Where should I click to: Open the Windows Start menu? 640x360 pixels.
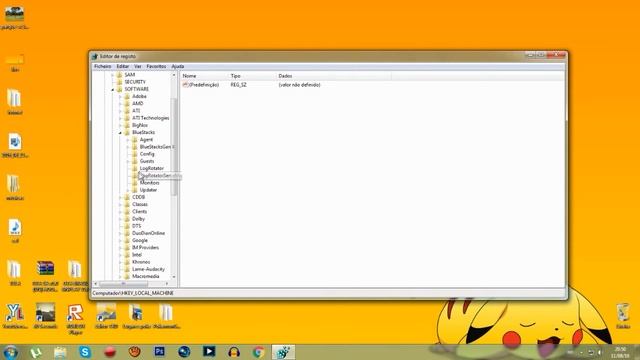click(x=10, y=352)
